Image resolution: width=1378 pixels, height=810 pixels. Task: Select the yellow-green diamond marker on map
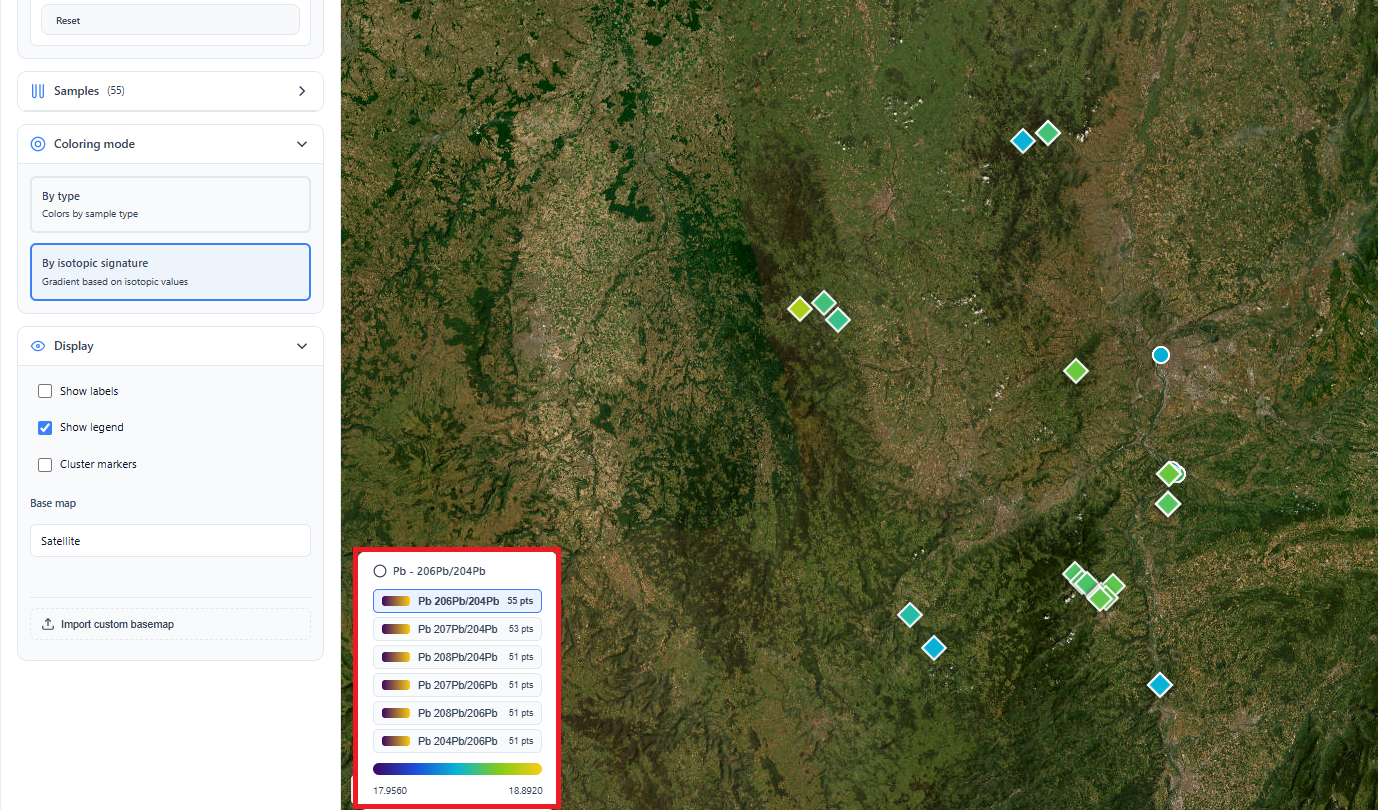point(799,308)
